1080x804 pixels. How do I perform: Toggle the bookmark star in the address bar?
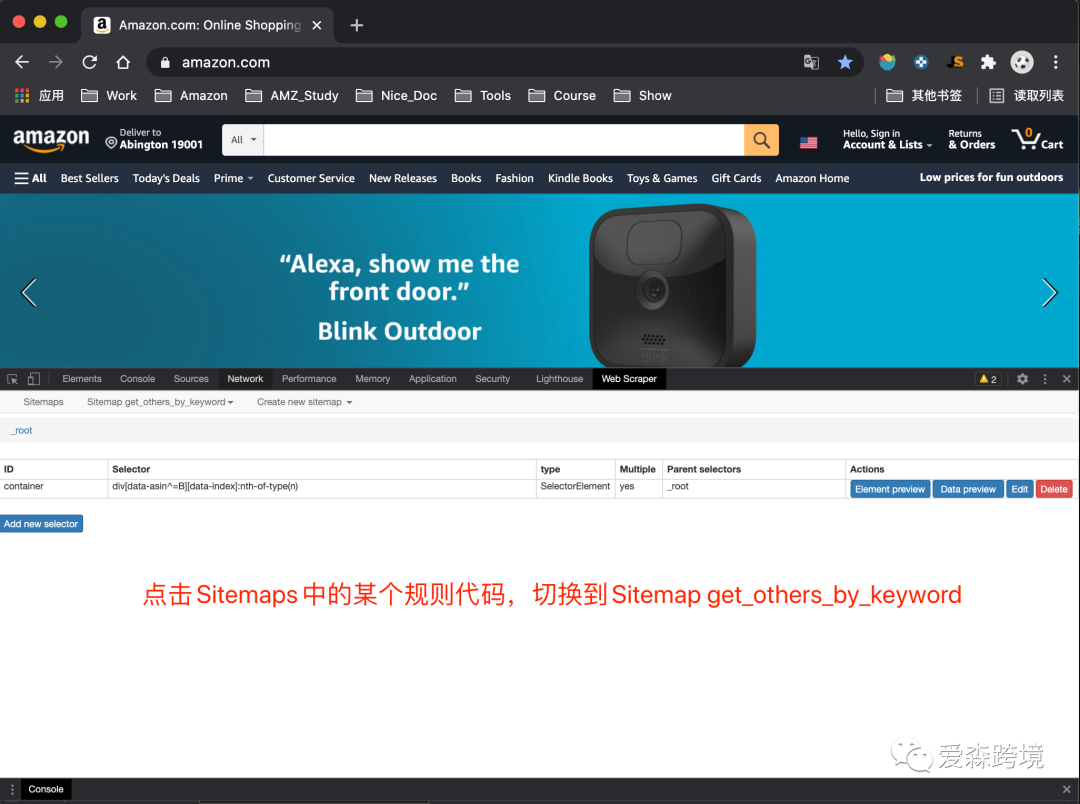tap(845, 61)
